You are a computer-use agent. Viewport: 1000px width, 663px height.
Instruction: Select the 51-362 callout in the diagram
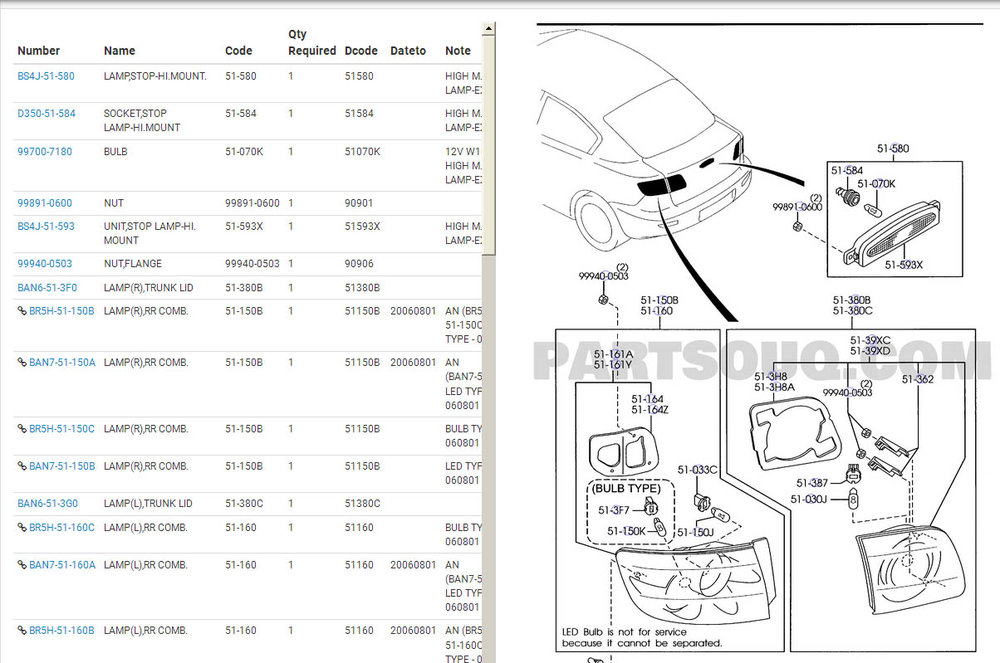coord(917,379)
